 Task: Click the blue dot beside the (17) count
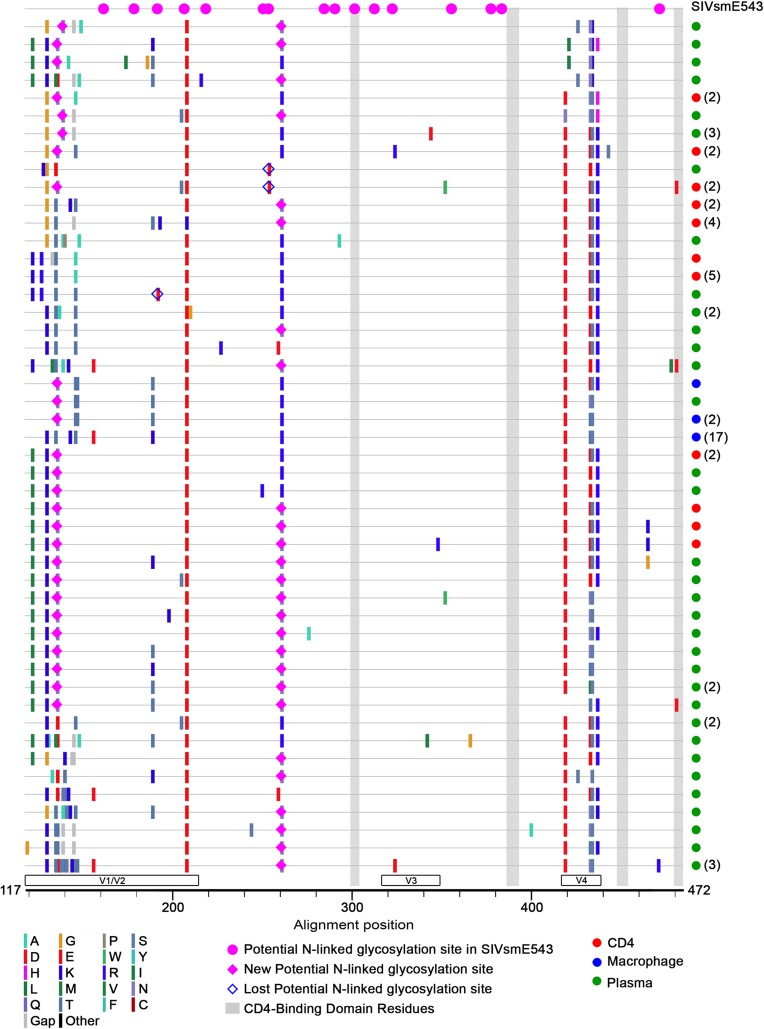pos(696,437)
